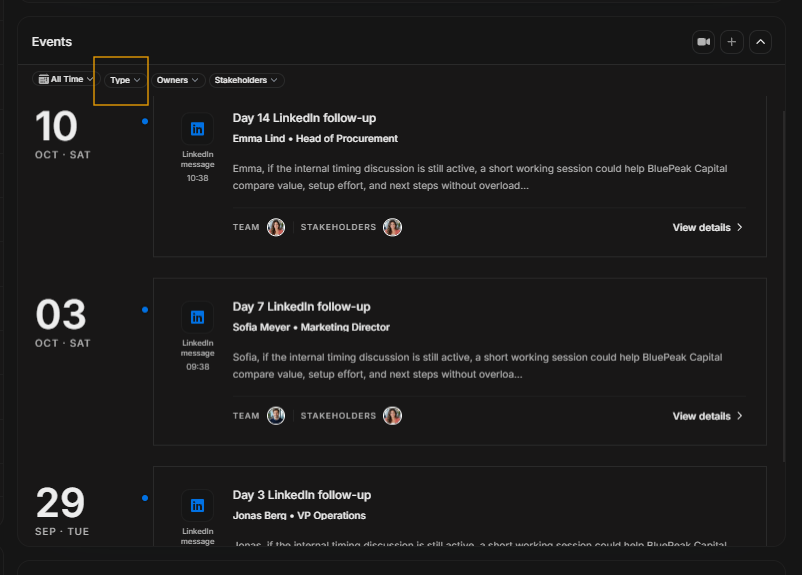The width and height of the screenshot is (802, 575).
Task: View details of Emma Lind's event
Action: point(707,228)
